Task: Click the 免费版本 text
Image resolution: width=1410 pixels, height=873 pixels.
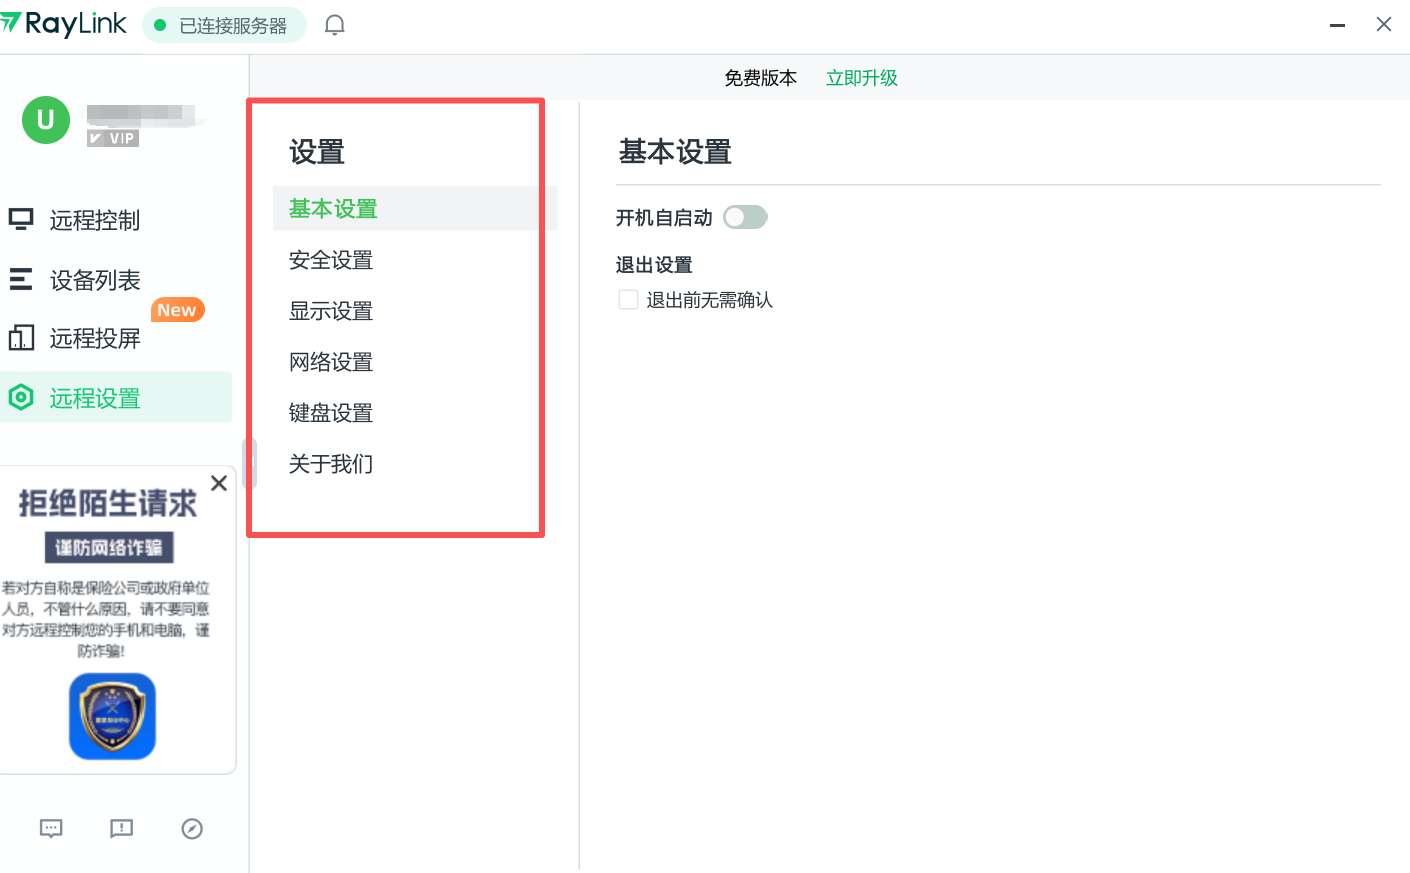Action: tap(761, 78)
